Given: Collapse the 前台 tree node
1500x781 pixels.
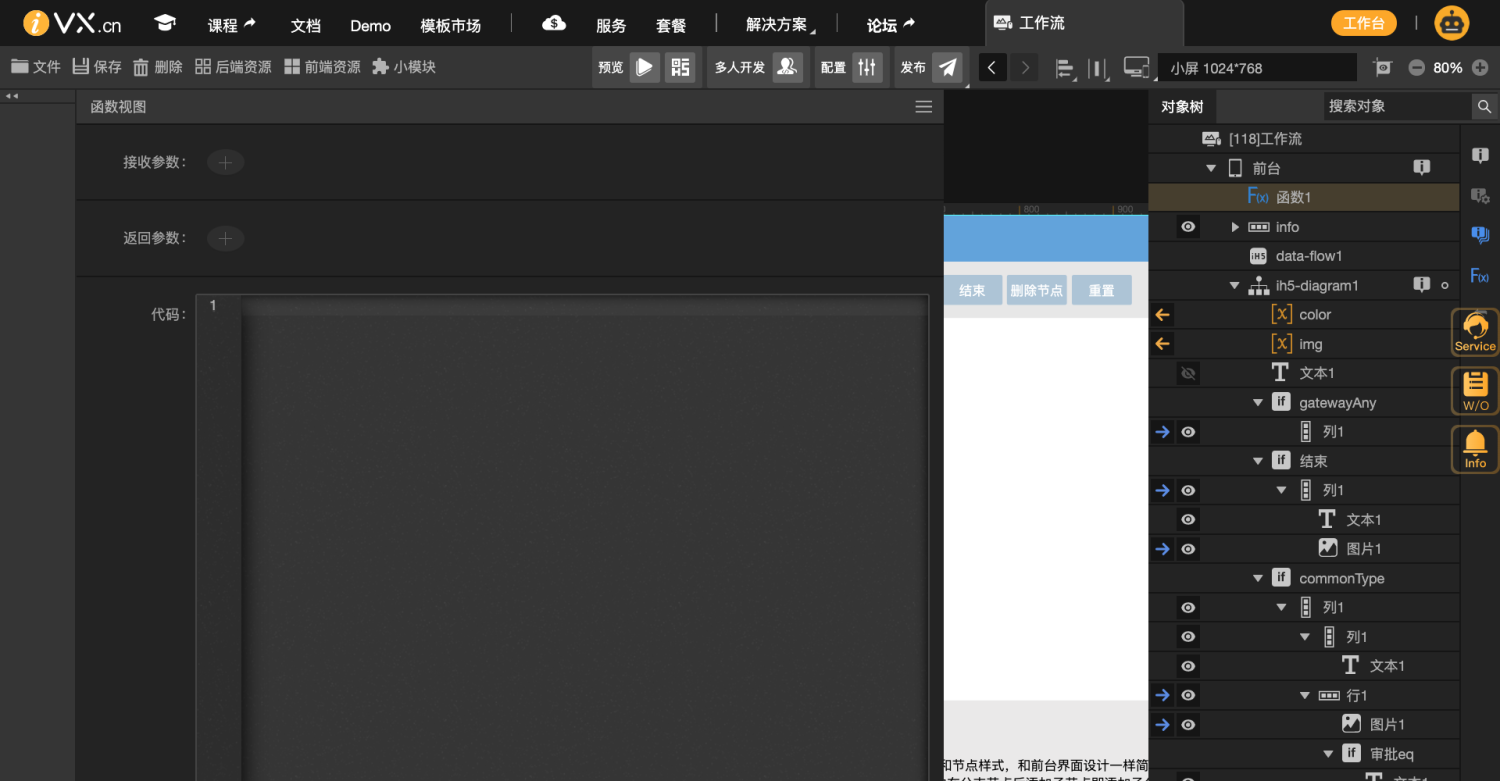Looking at the screenshot, I should point(1211,168).
